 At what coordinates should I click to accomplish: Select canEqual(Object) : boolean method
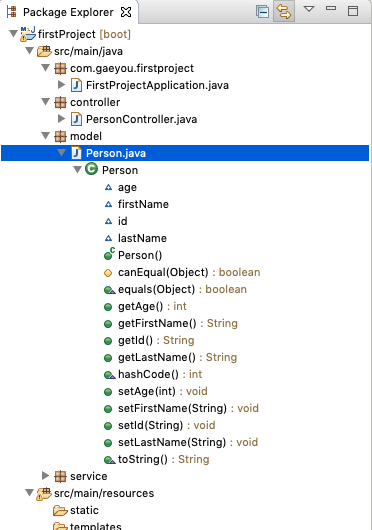(189, 272)
